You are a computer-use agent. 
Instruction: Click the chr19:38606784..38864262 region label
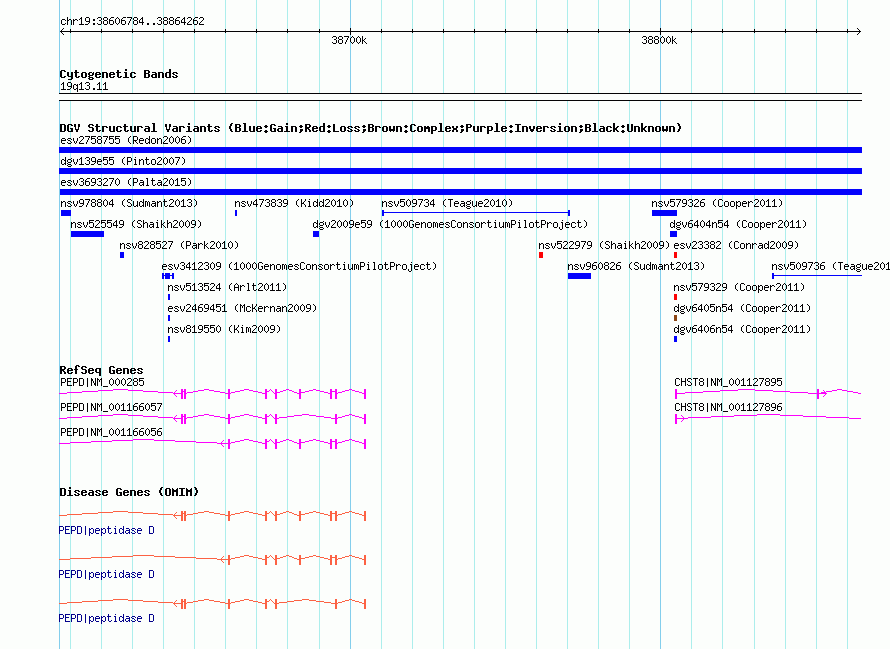pyautogui.click(x=132, y=22)
